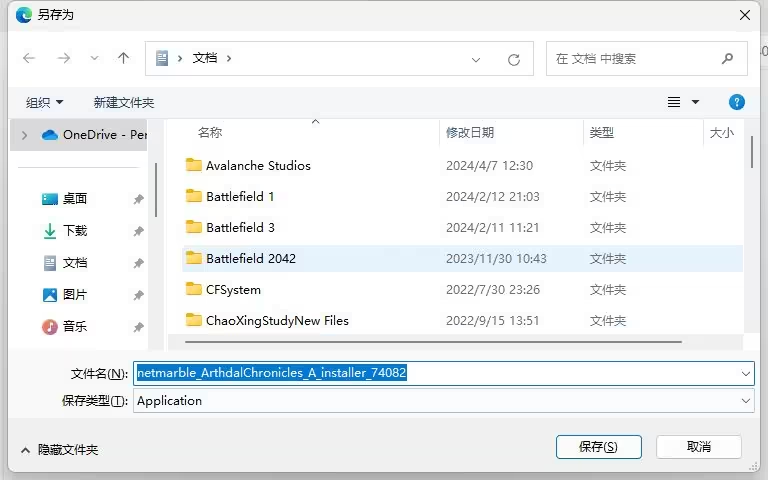The width and height of the screenshot is (768, 480).
Task: Click folder icon of CFSystem
Action: pyautogui.click(x=194, y=289)
